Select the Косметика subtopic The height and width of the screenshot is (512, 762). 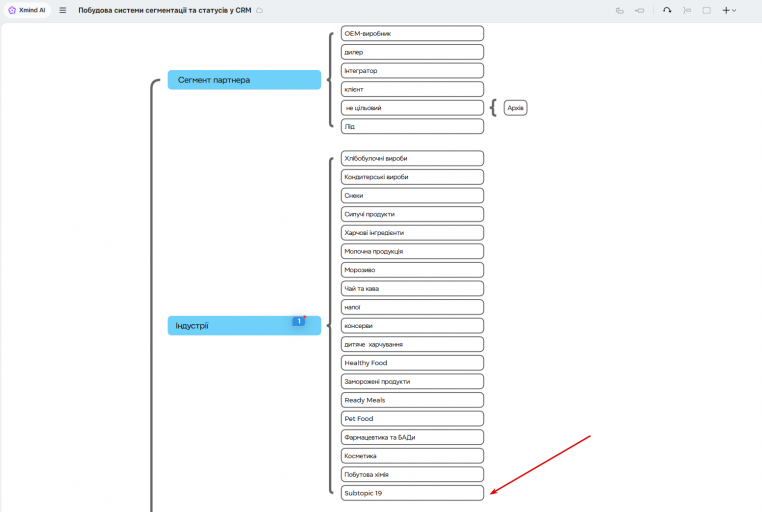point(412,456)
